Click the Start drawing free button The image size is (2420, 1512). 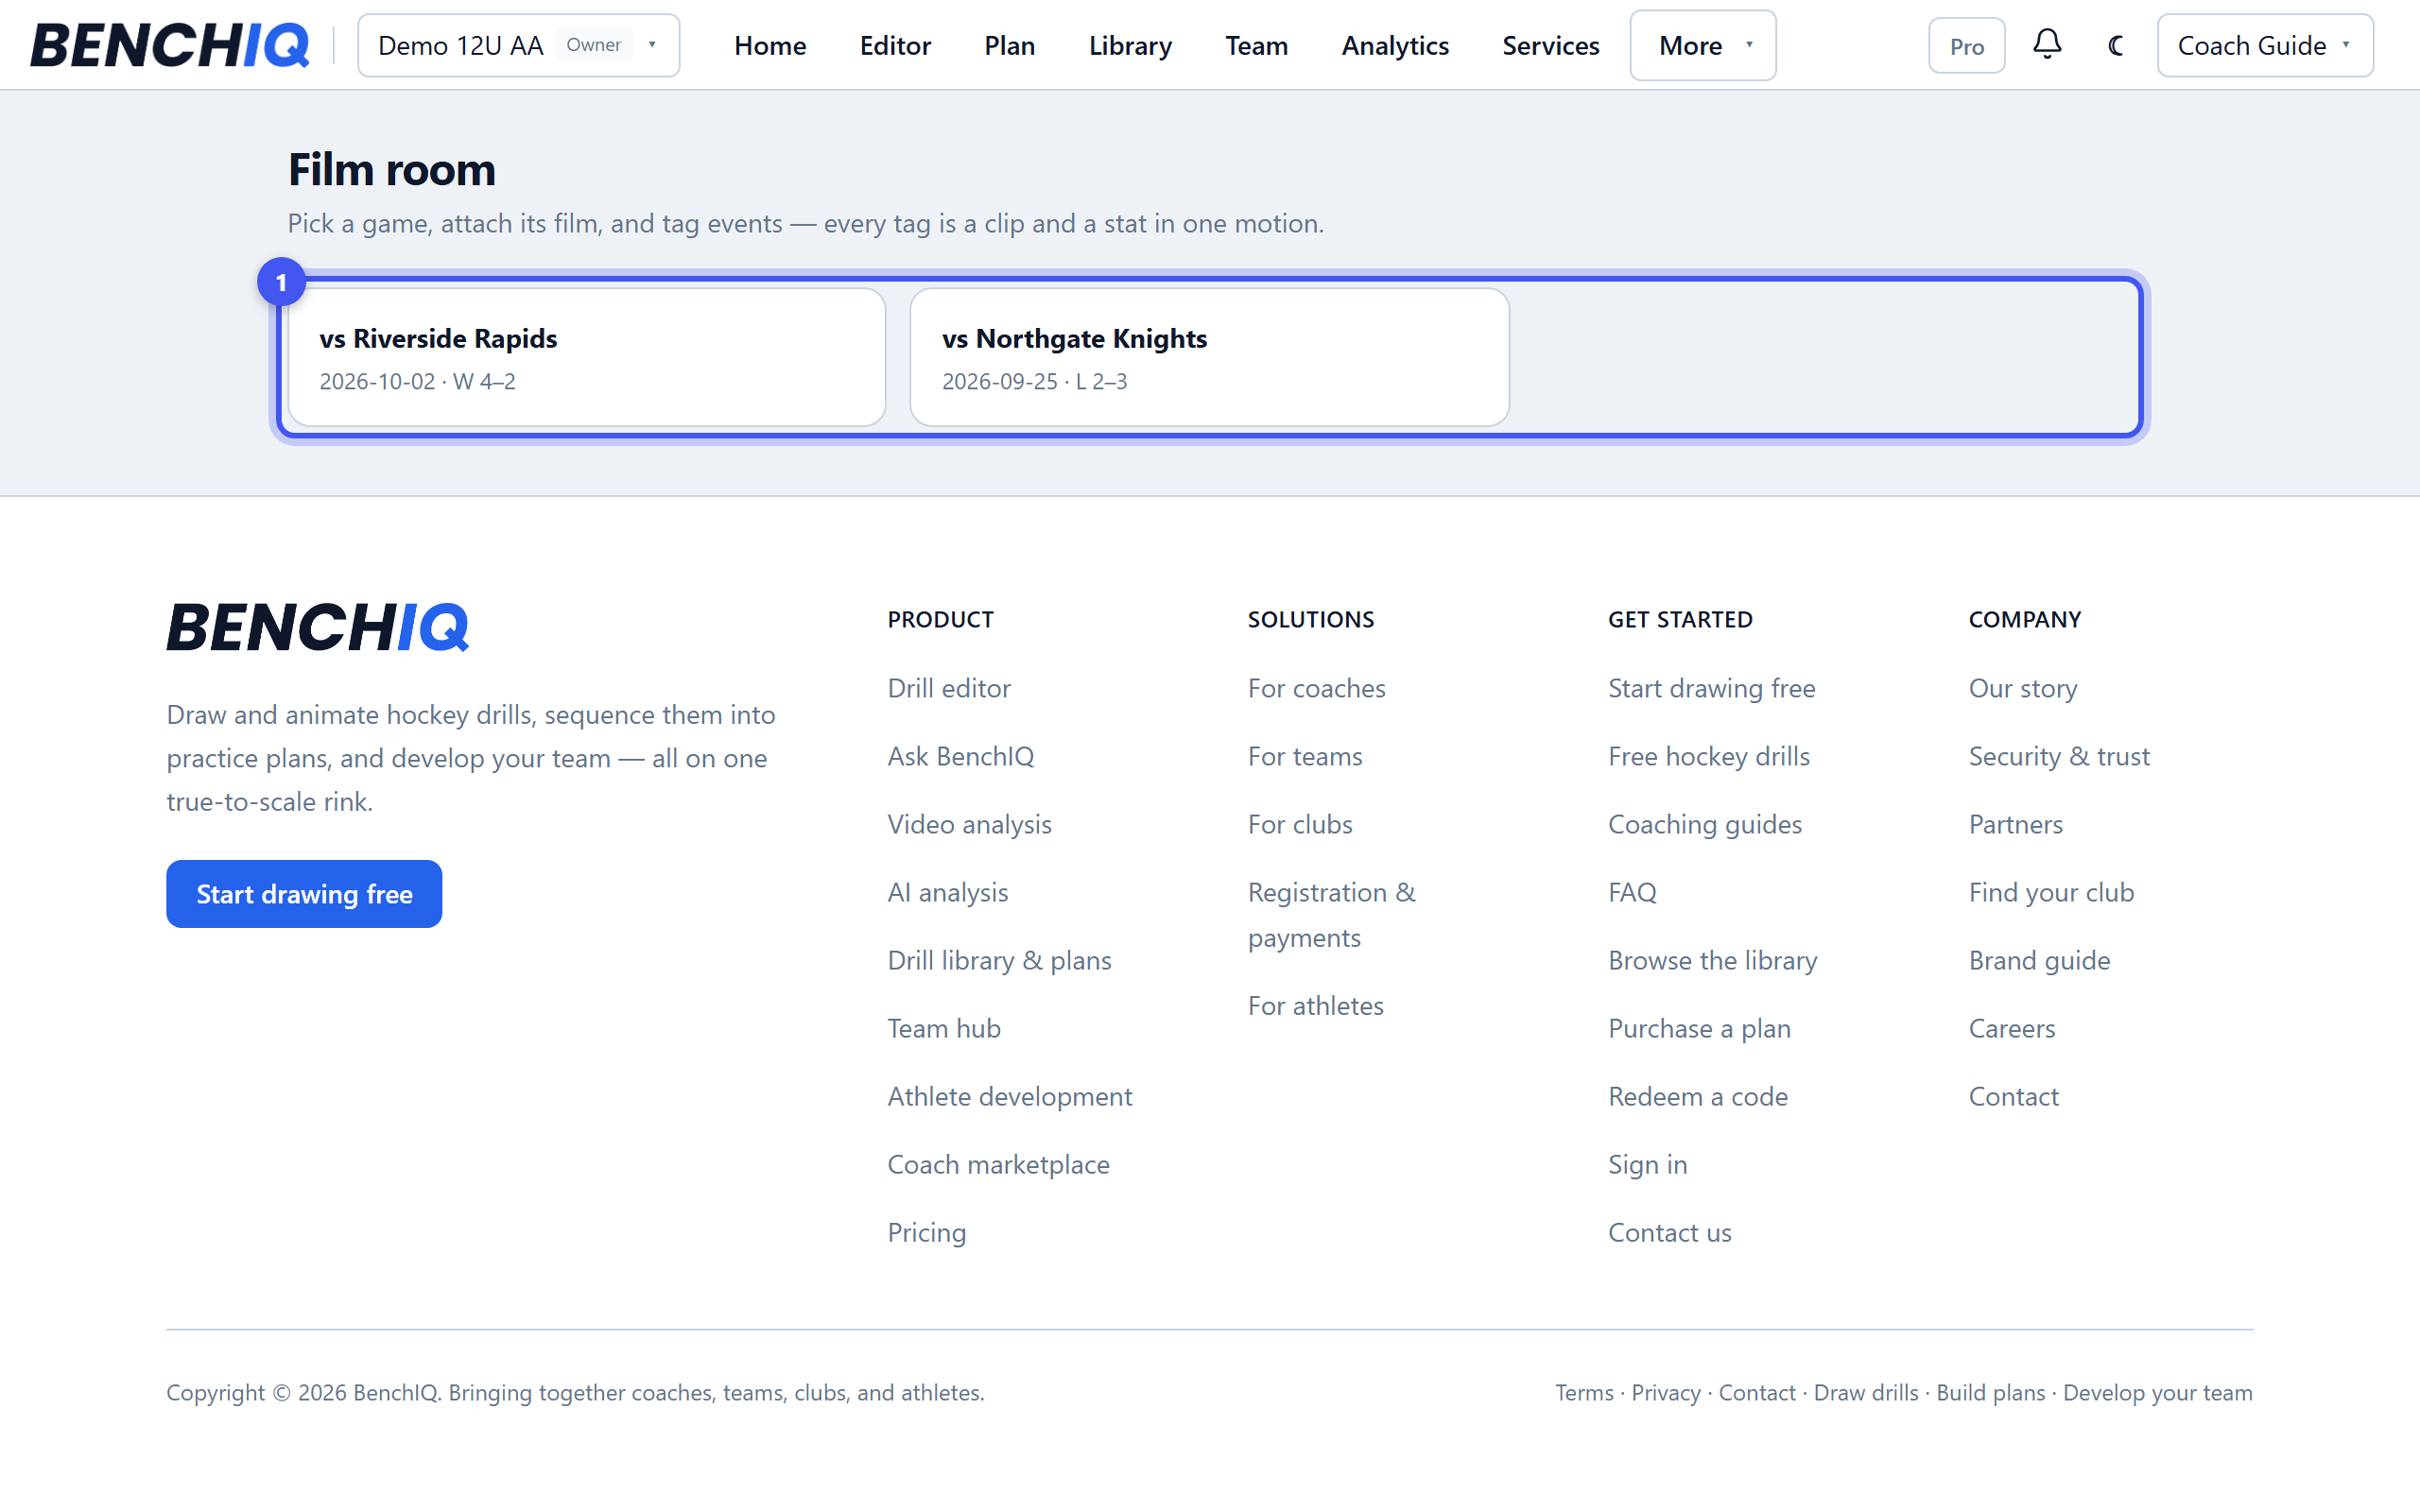coord(304,893)
